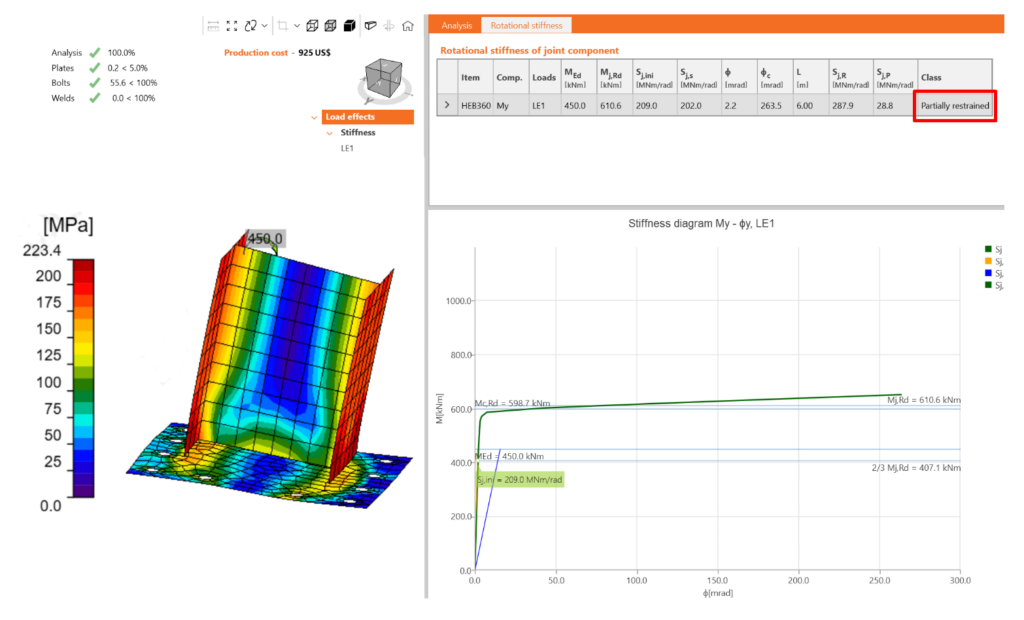Select the transparent wireframe cube view
The image size is (1024, 620).
pyautogui.click(x=313, y=26)
